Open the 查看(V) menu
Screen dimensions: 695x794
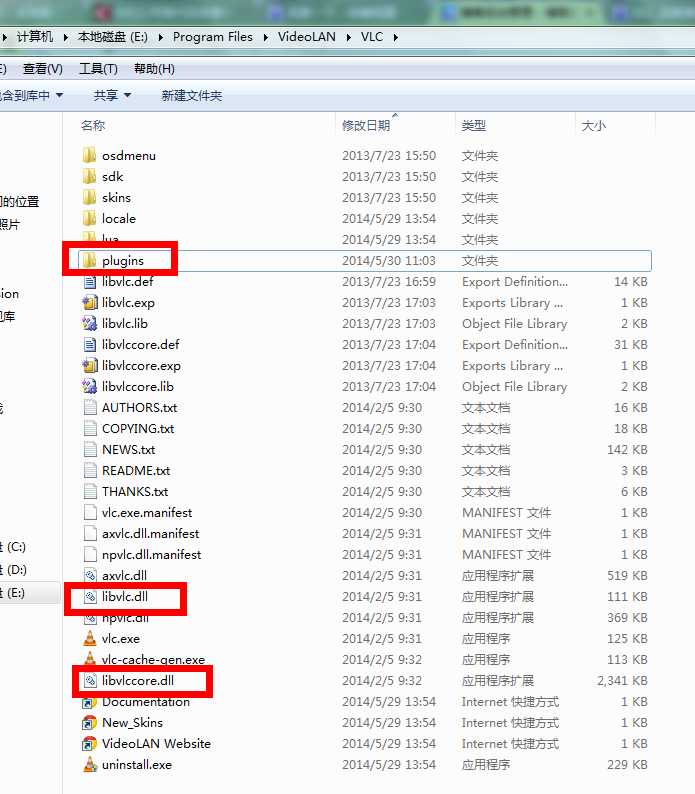tap(43, 69)
